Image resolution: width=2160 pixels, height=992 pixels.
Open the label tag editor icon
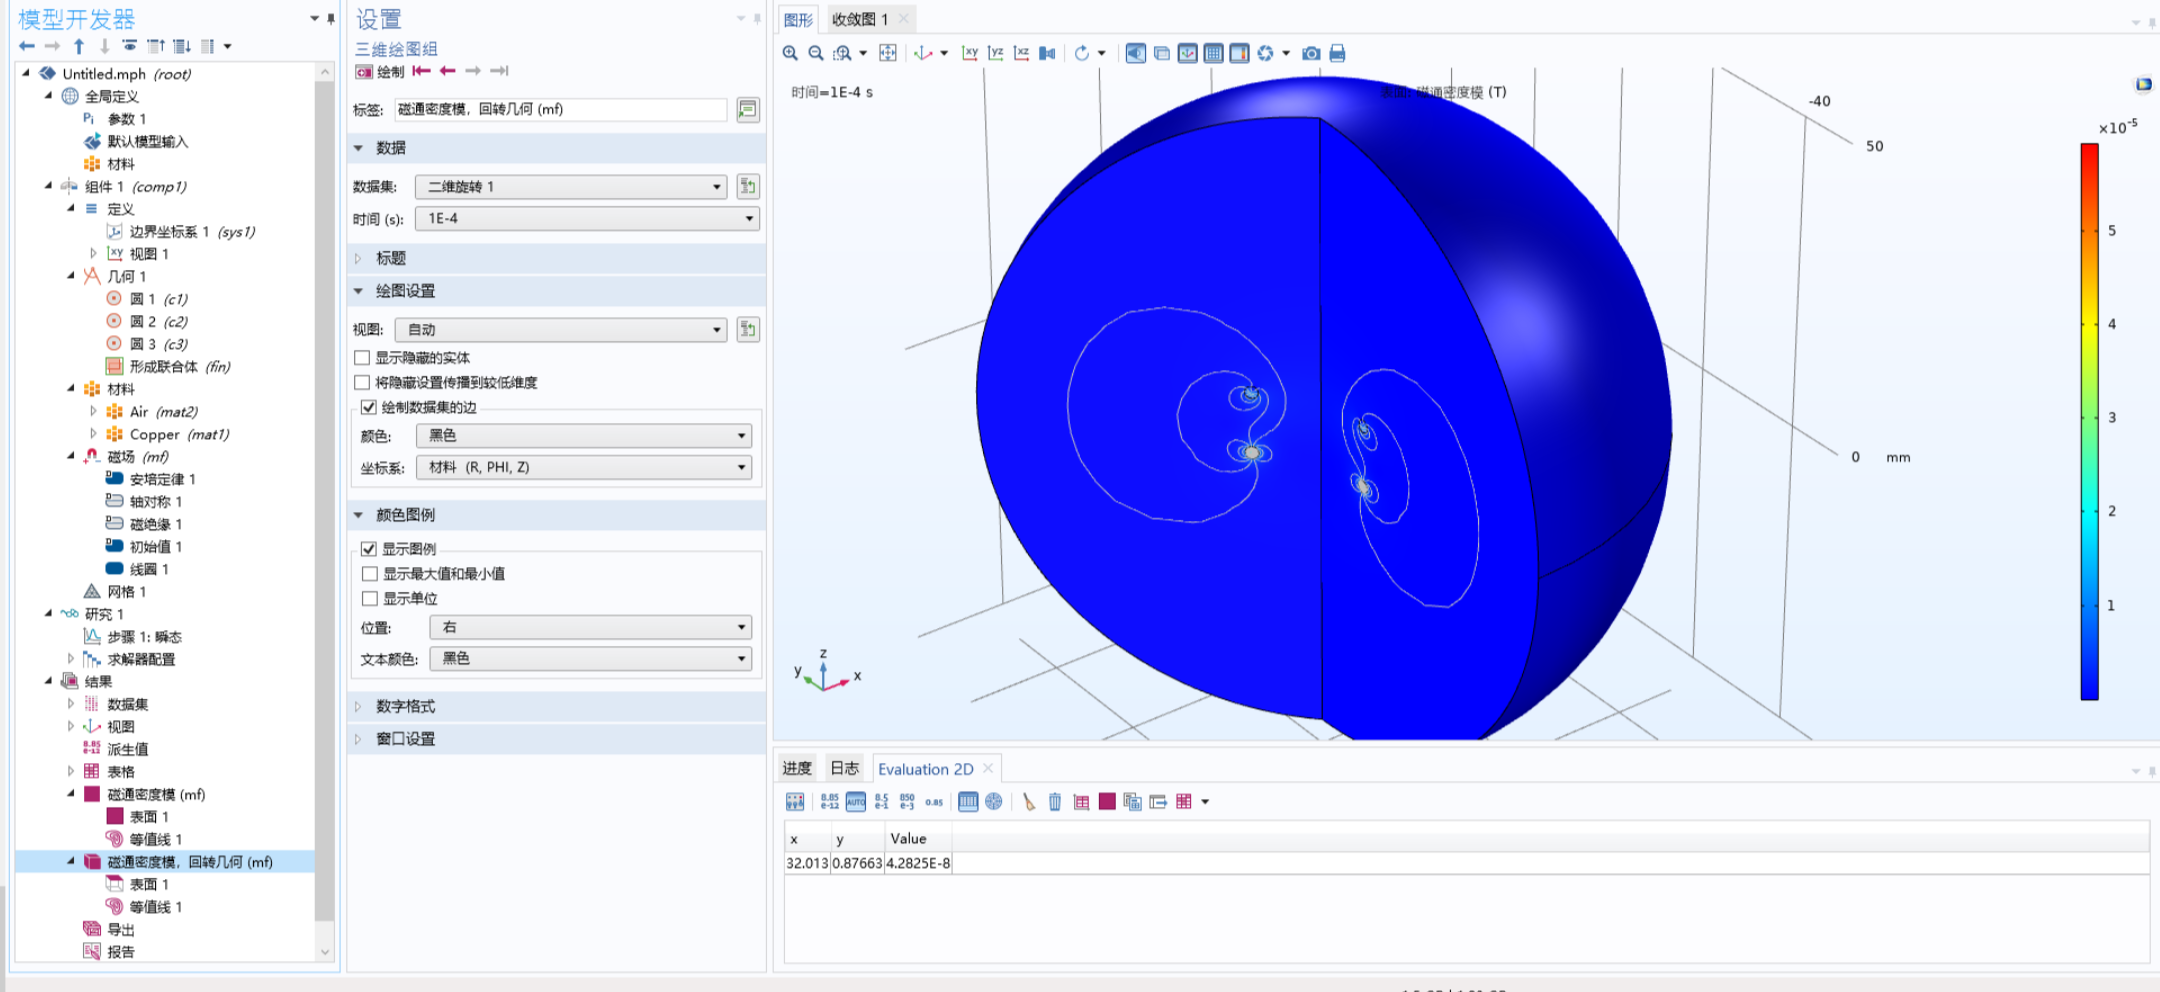pyautogui.click(x=747, y=109)
